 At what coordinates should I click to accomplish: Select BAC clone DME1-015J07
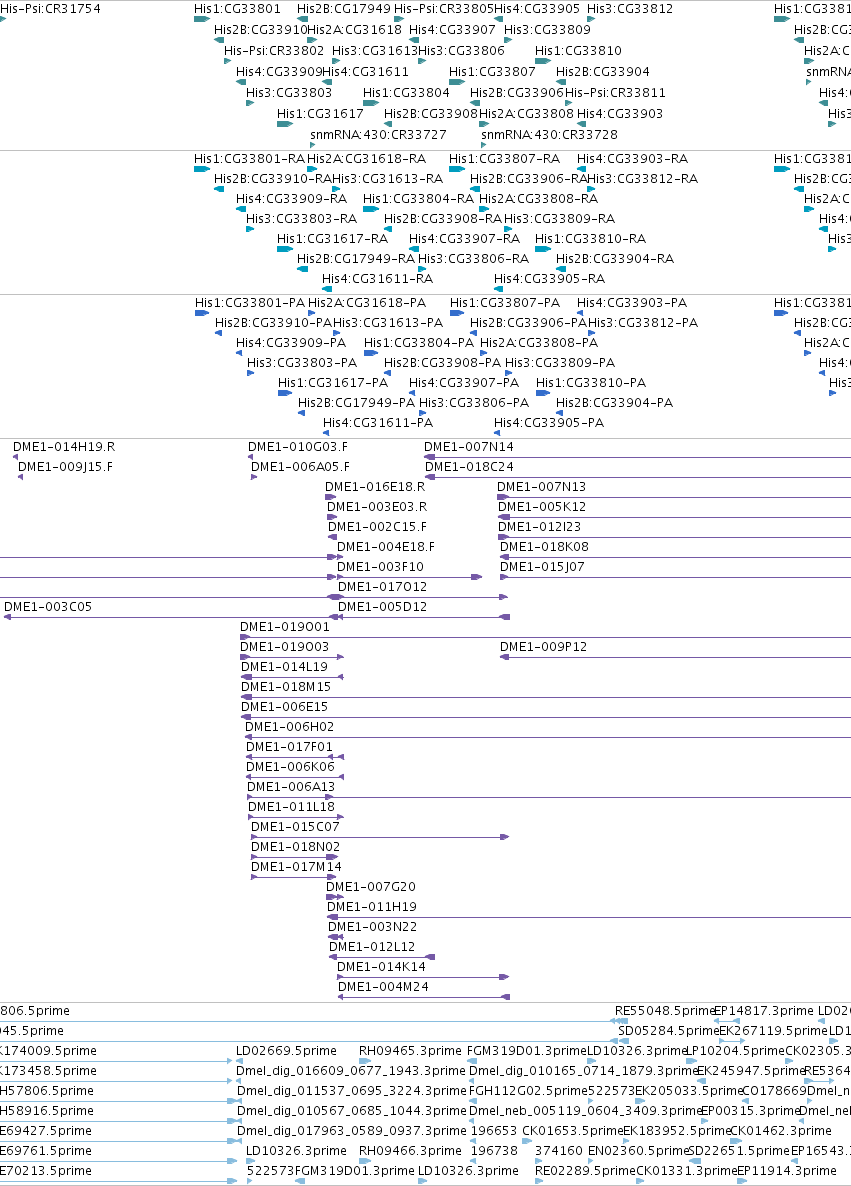click(x=542, y=567)
